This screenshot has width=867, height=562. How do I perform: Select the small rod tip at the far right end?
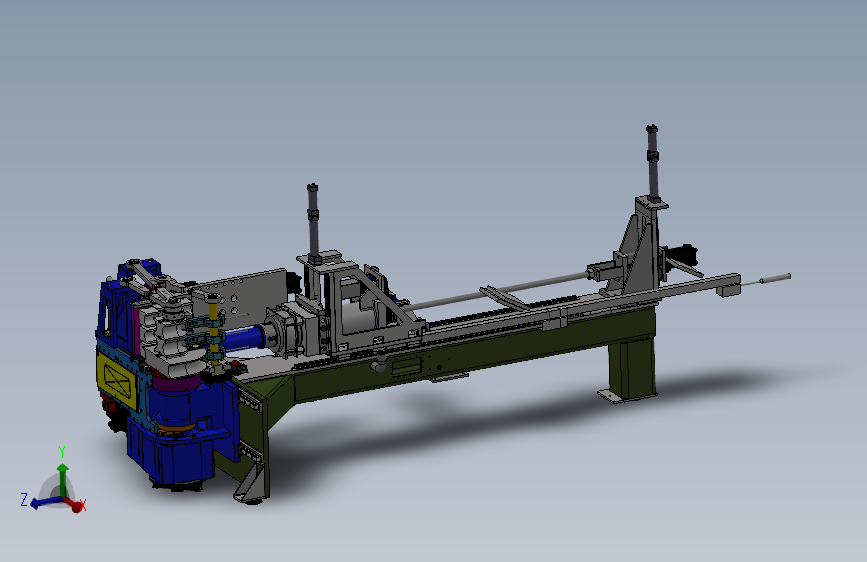[x=775, y=279]
